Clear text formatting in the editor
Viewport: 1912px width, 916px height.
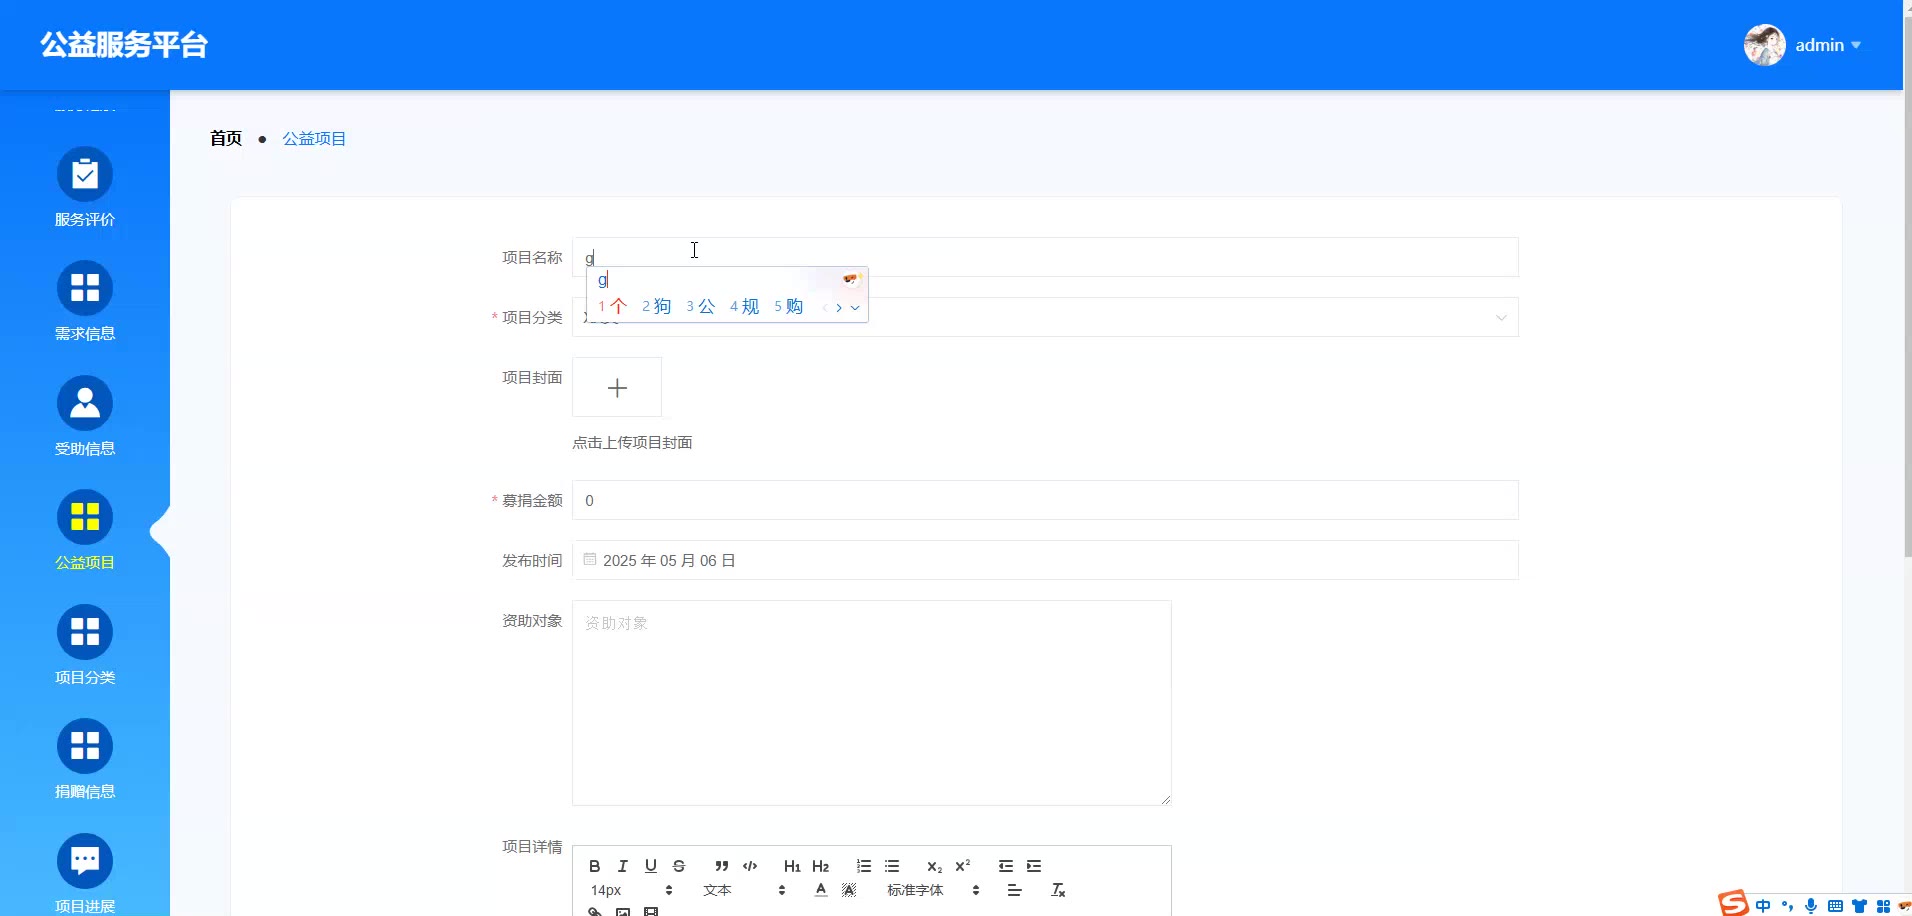1058,890
